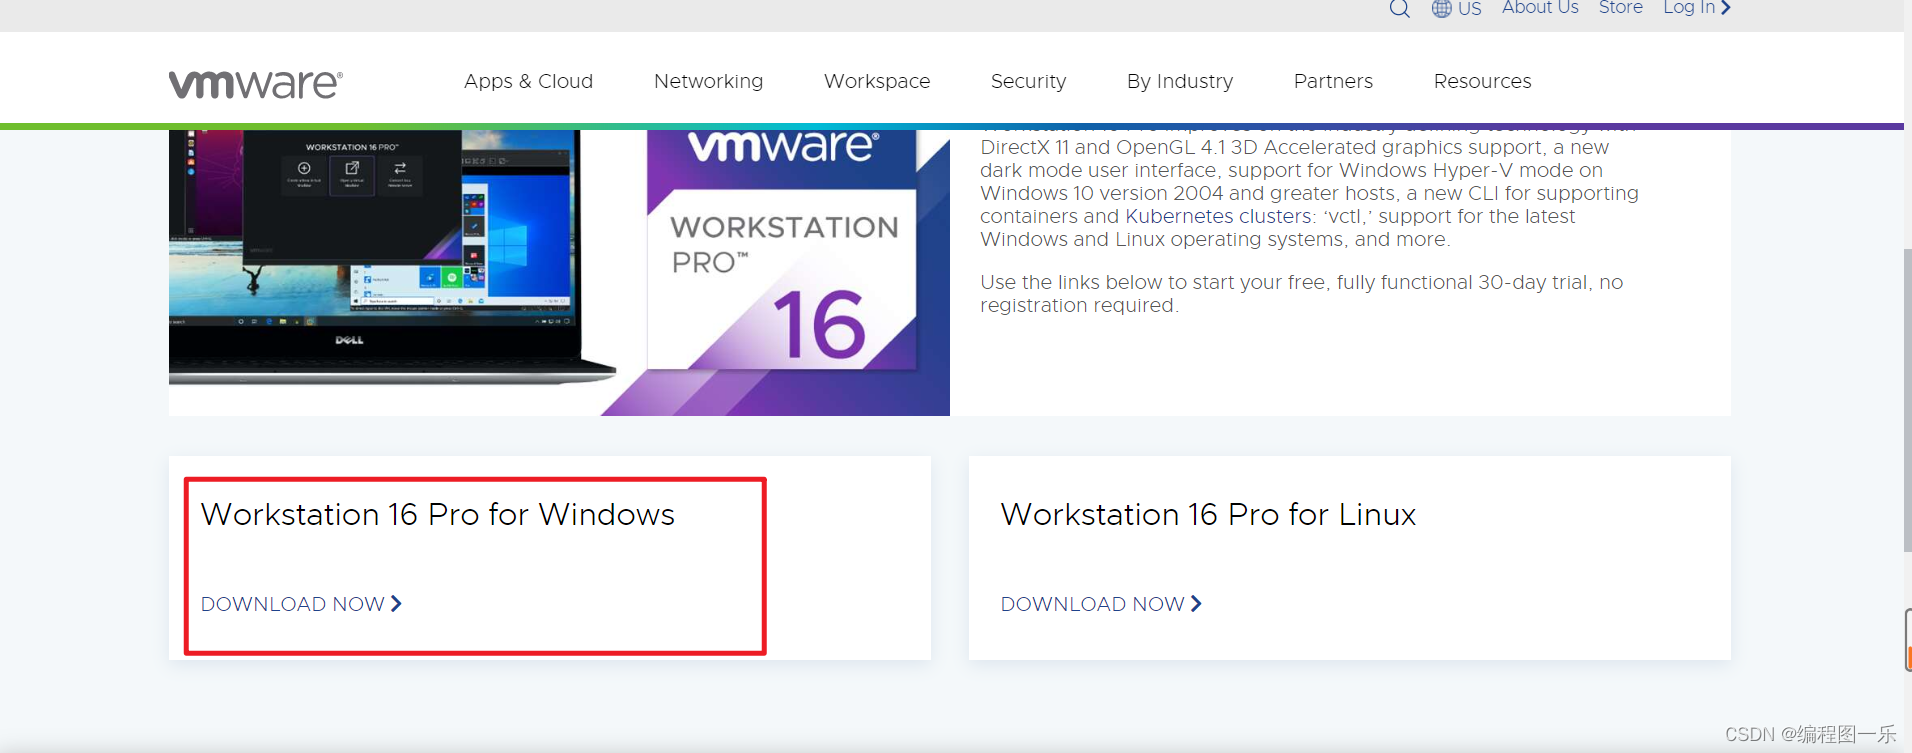Image resolution: width=1912 pixels, height=753 pixels.
Task: Open Workspace menu
Action: tap(877, 81)
